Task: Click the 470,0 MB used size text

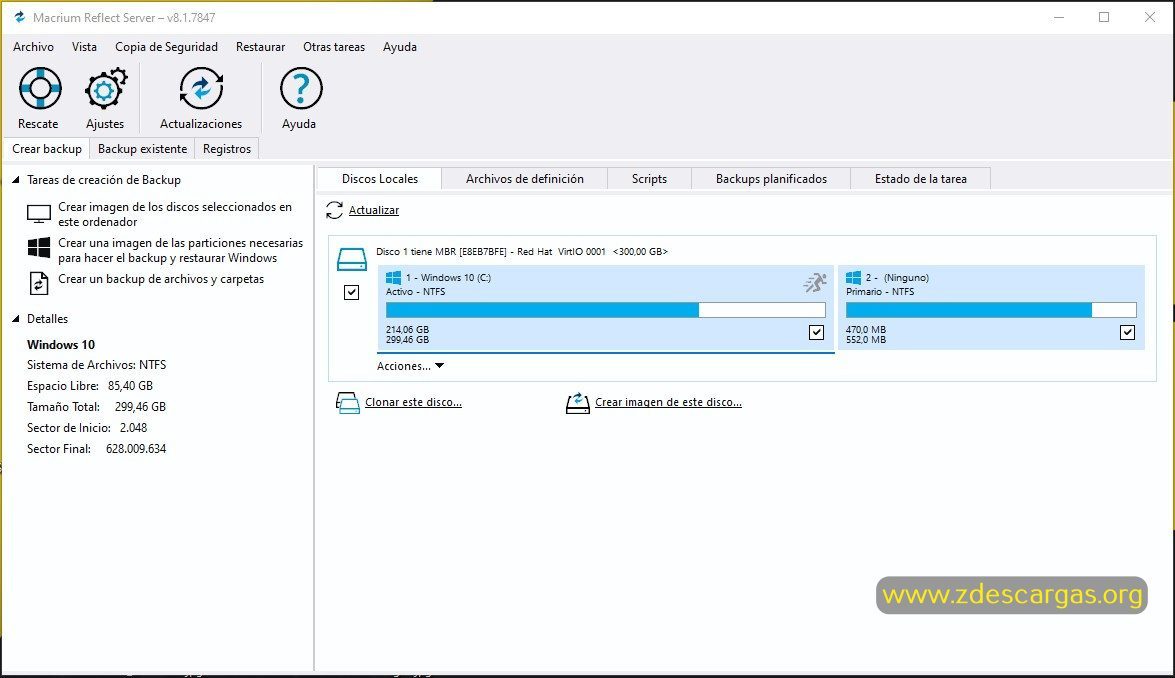Action: [x=866, y=330]
